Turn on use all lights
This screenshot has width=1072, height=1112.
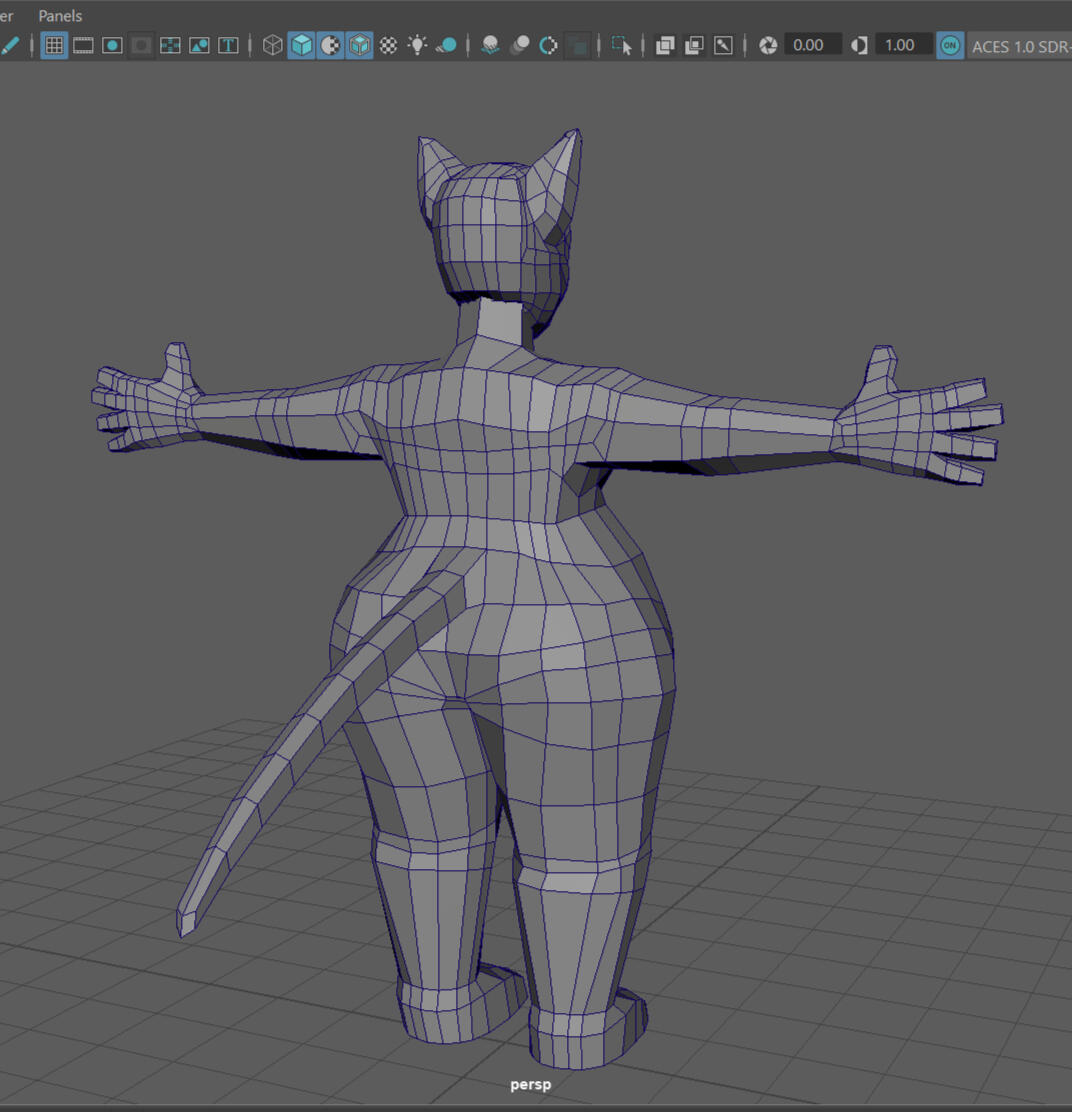coord(417,45)
